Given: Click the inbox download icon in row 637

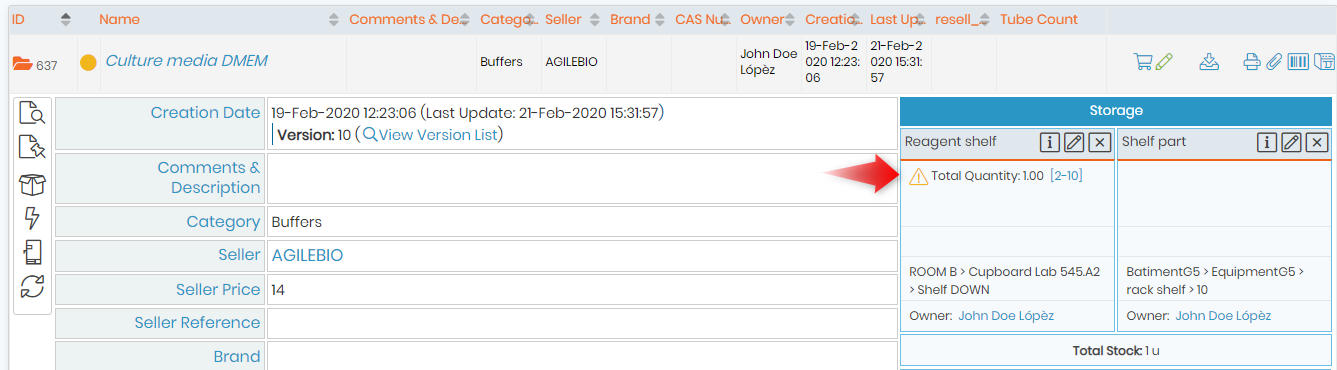Looking at the screenshot, I should tap(1209, 62).
